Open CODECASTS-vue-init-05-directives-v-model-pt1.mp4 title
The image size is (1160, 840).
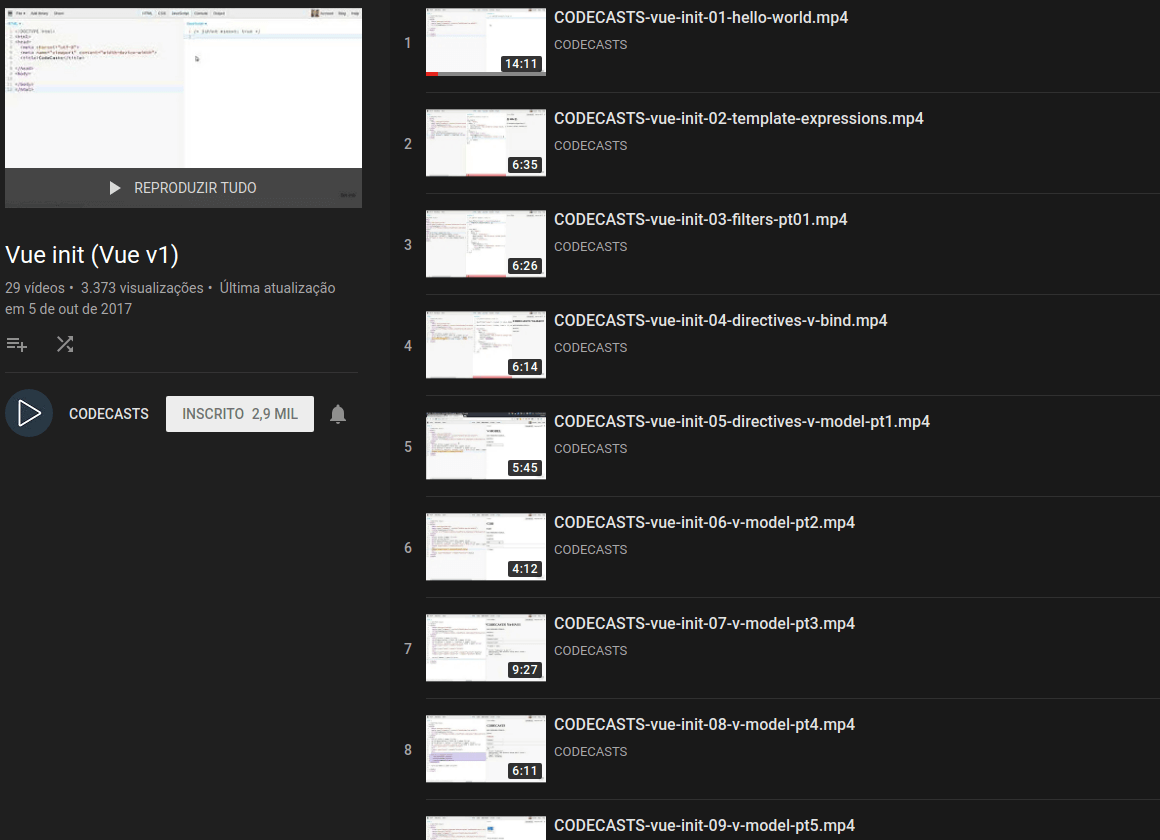click(742, 421)
